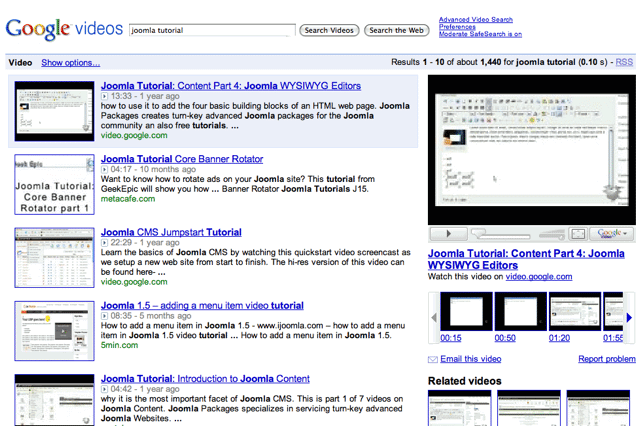Click the Video label in the results bar
This screenshot has height=426, width=640.
(20, 62)
